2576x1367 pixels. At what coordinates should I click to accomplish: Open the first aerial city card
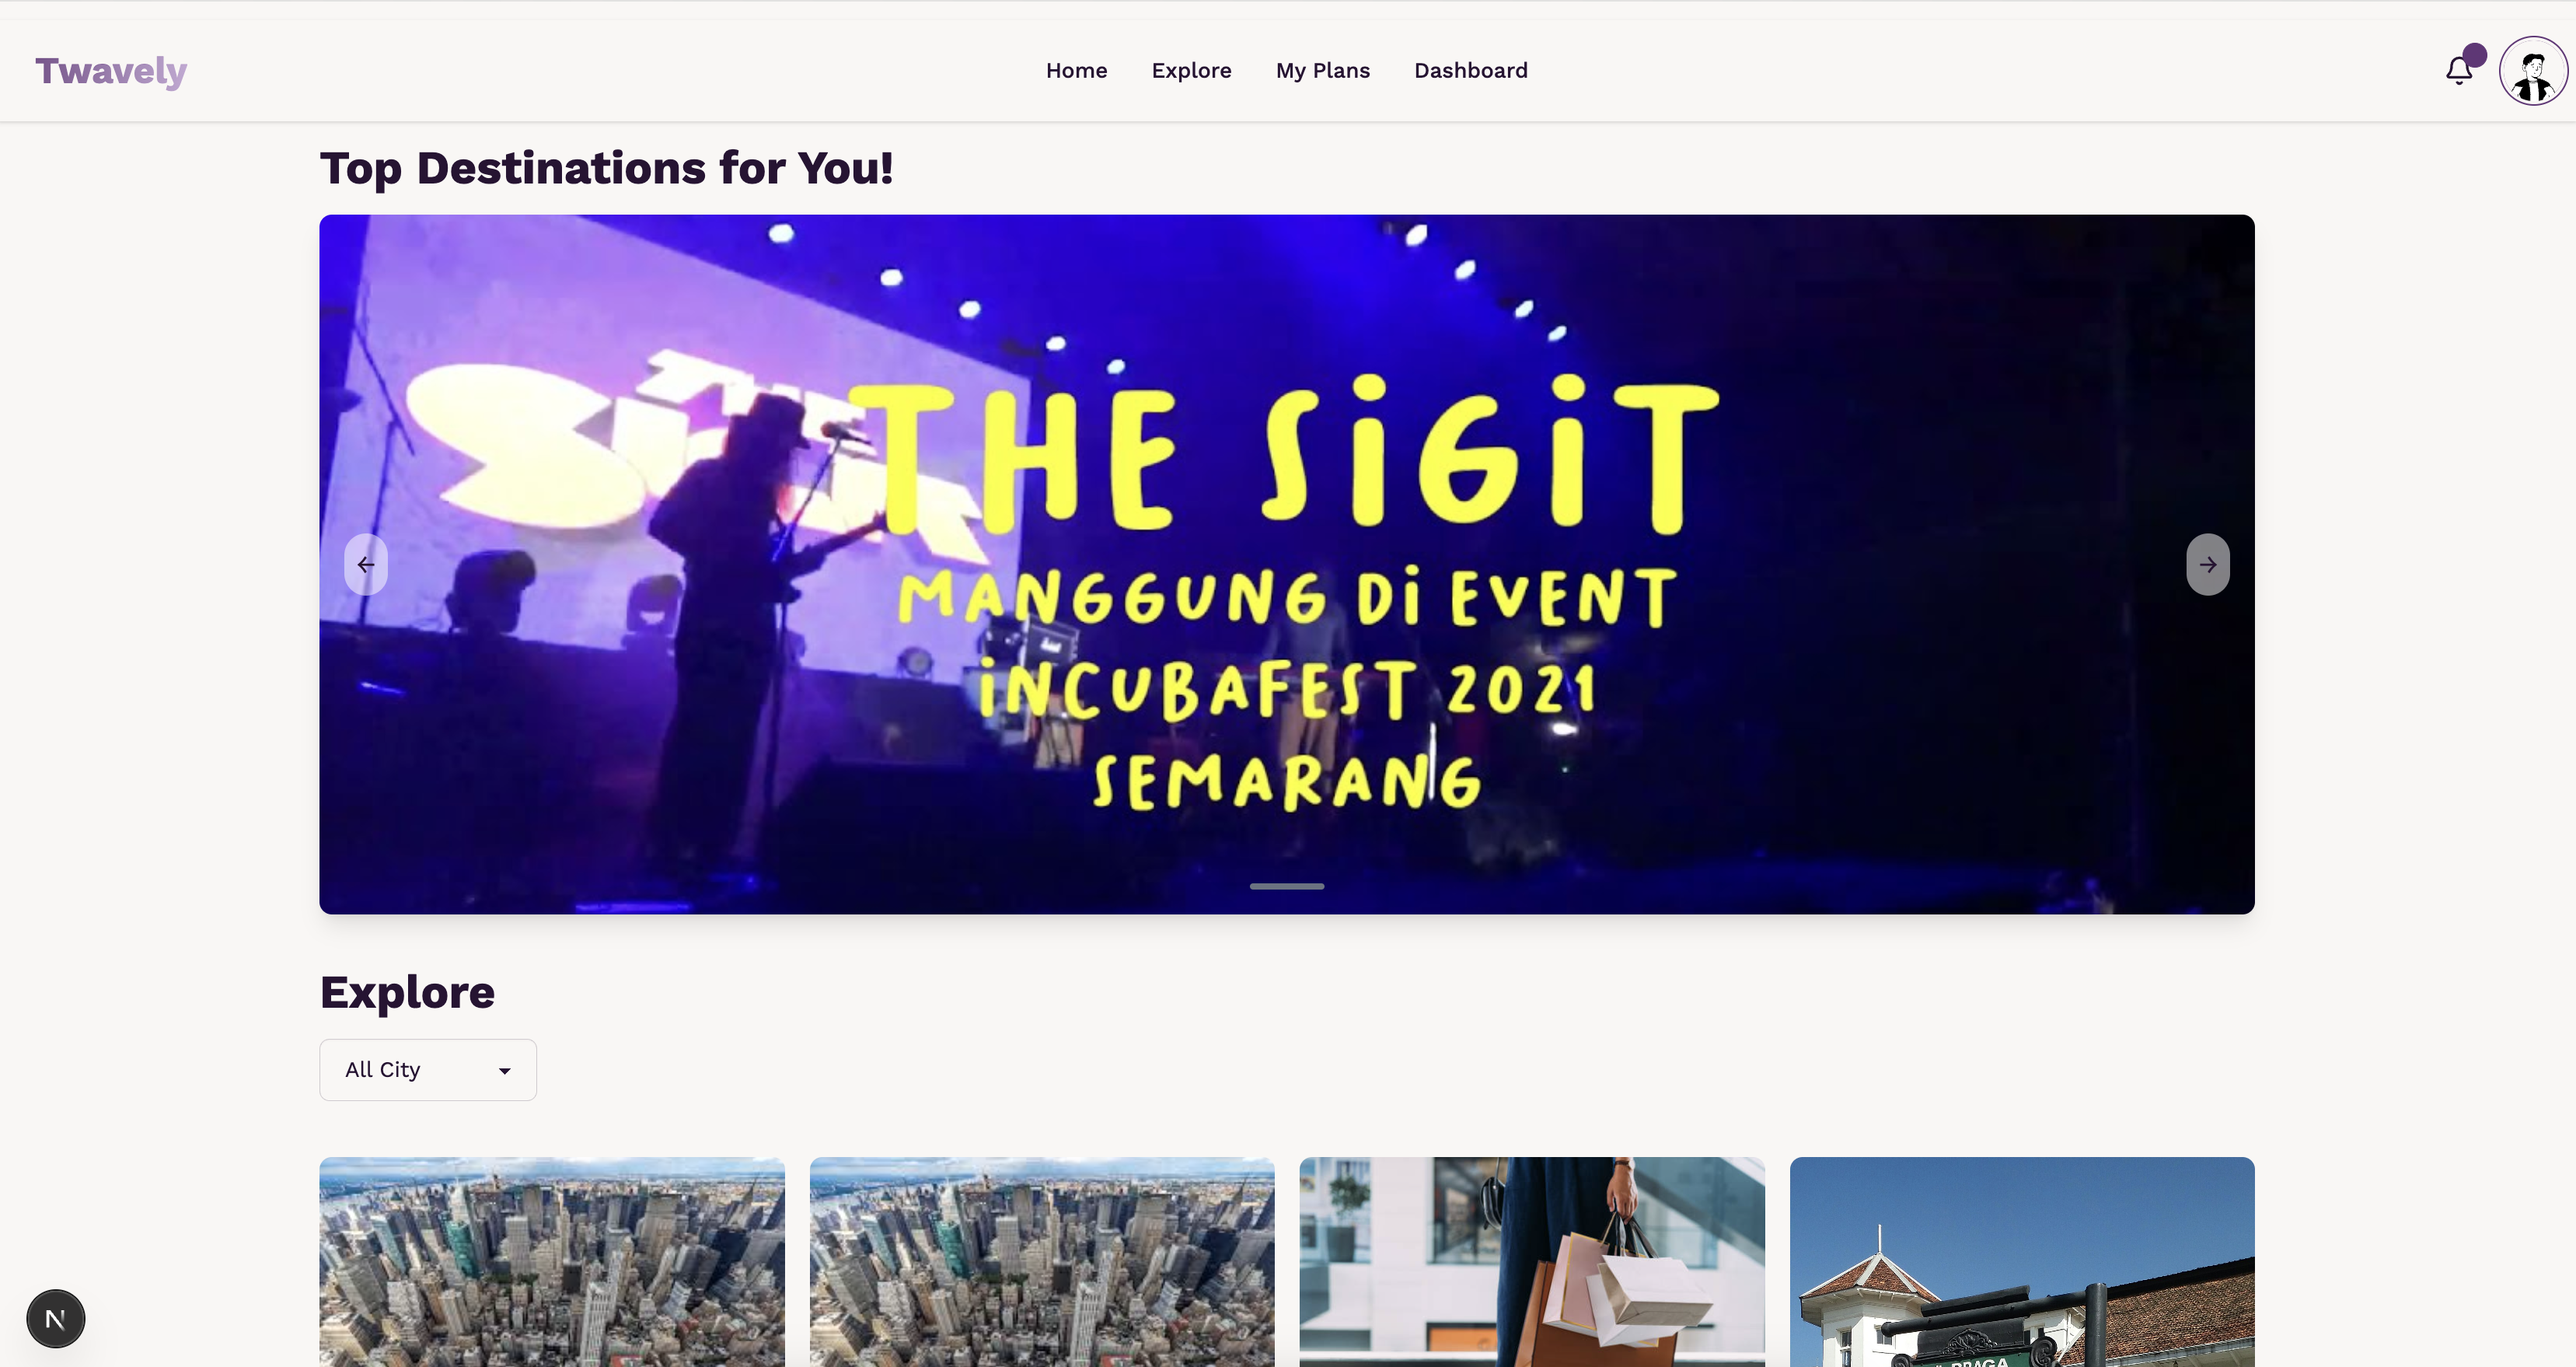click(552, 1262)
